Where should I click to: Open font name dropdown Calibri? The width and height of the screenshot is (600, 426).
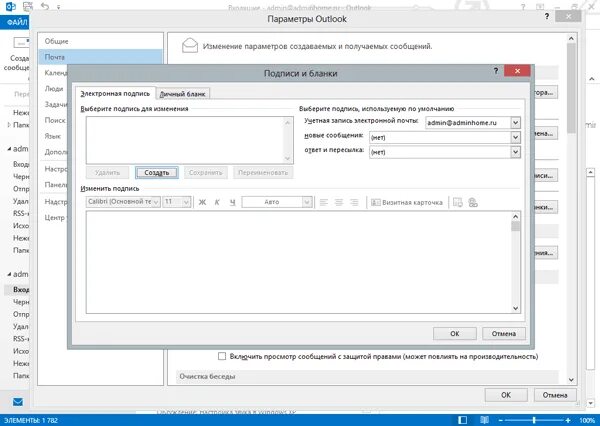point(156,202)
